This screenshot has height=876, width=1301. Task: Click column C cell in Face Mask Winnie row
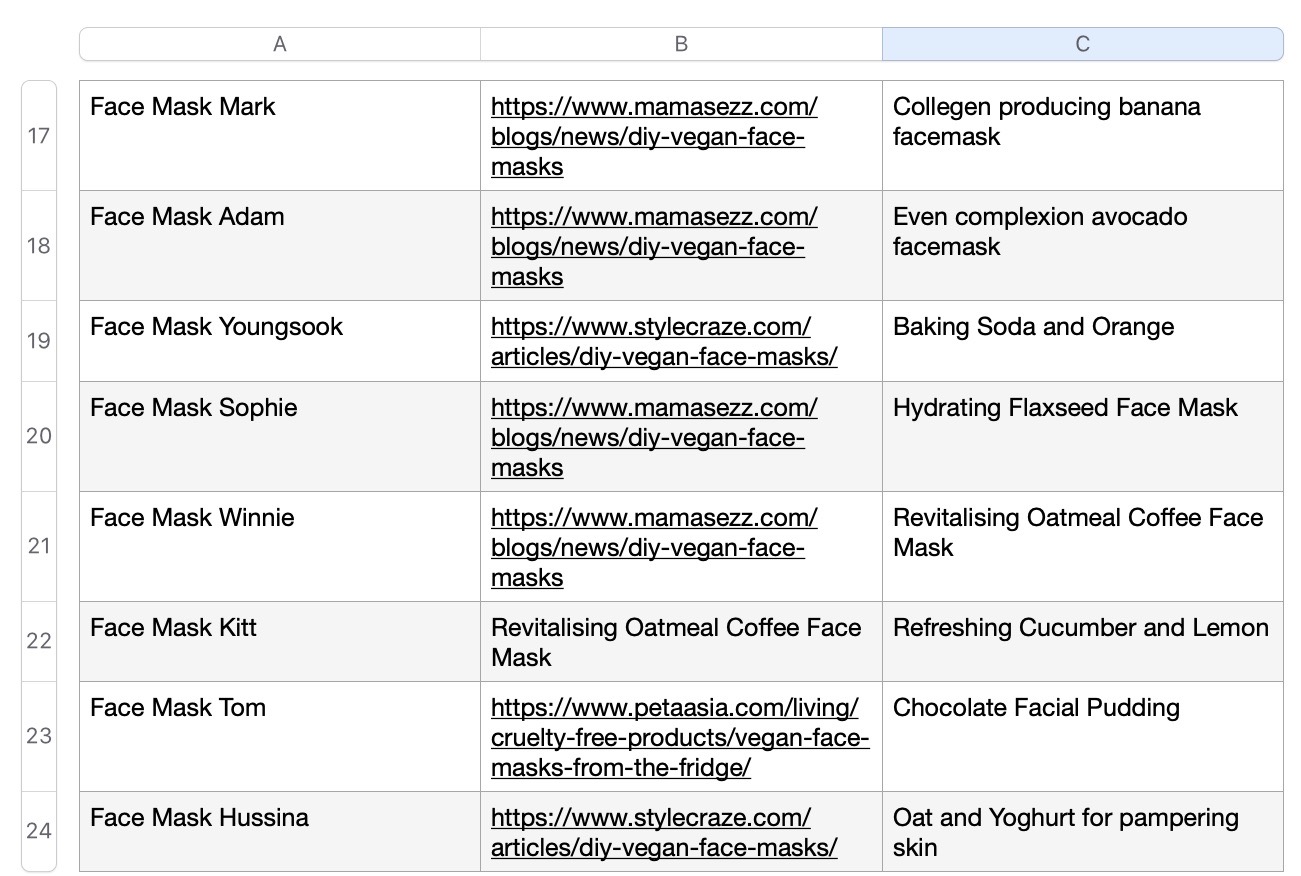tap(1083, 546)
